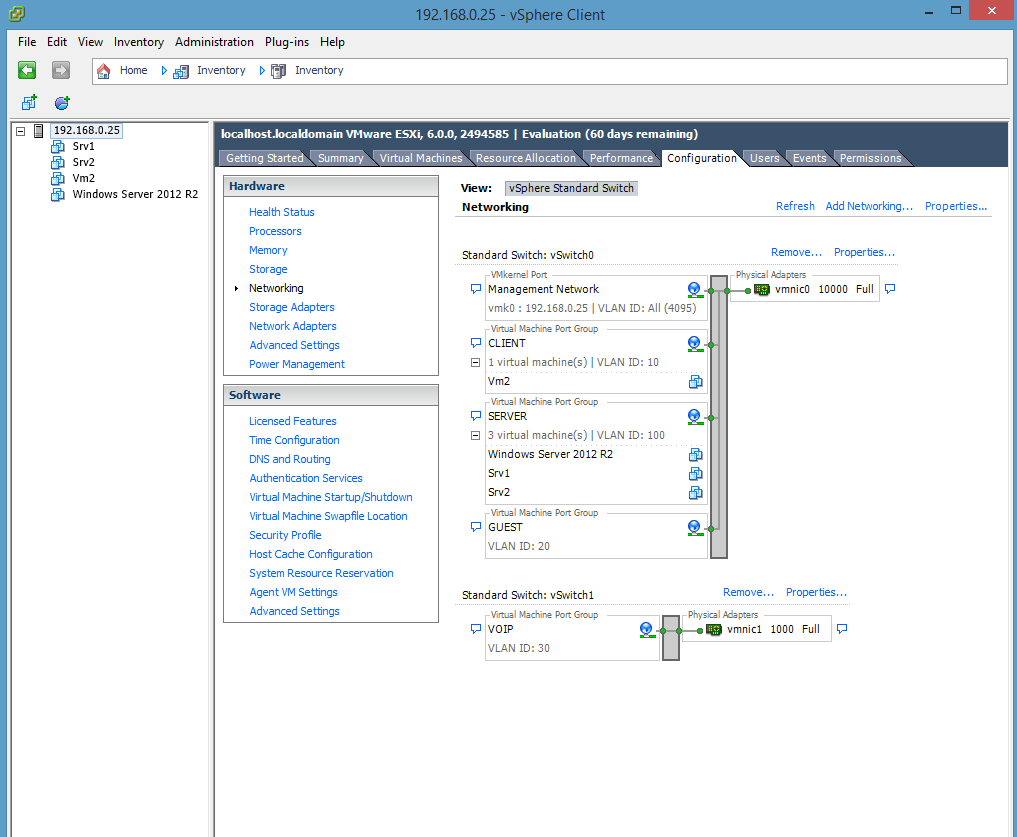Click the network globe icon of GUEST
1017x837 pixels.
tap(695, 528)
